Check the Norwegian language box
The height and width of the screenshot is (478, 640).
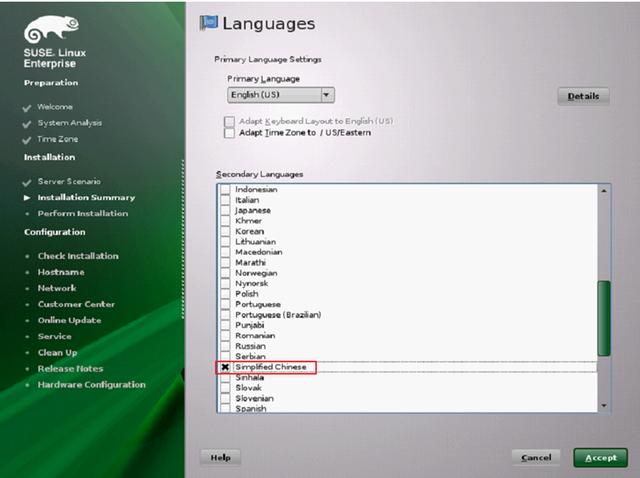click(225, 273)
